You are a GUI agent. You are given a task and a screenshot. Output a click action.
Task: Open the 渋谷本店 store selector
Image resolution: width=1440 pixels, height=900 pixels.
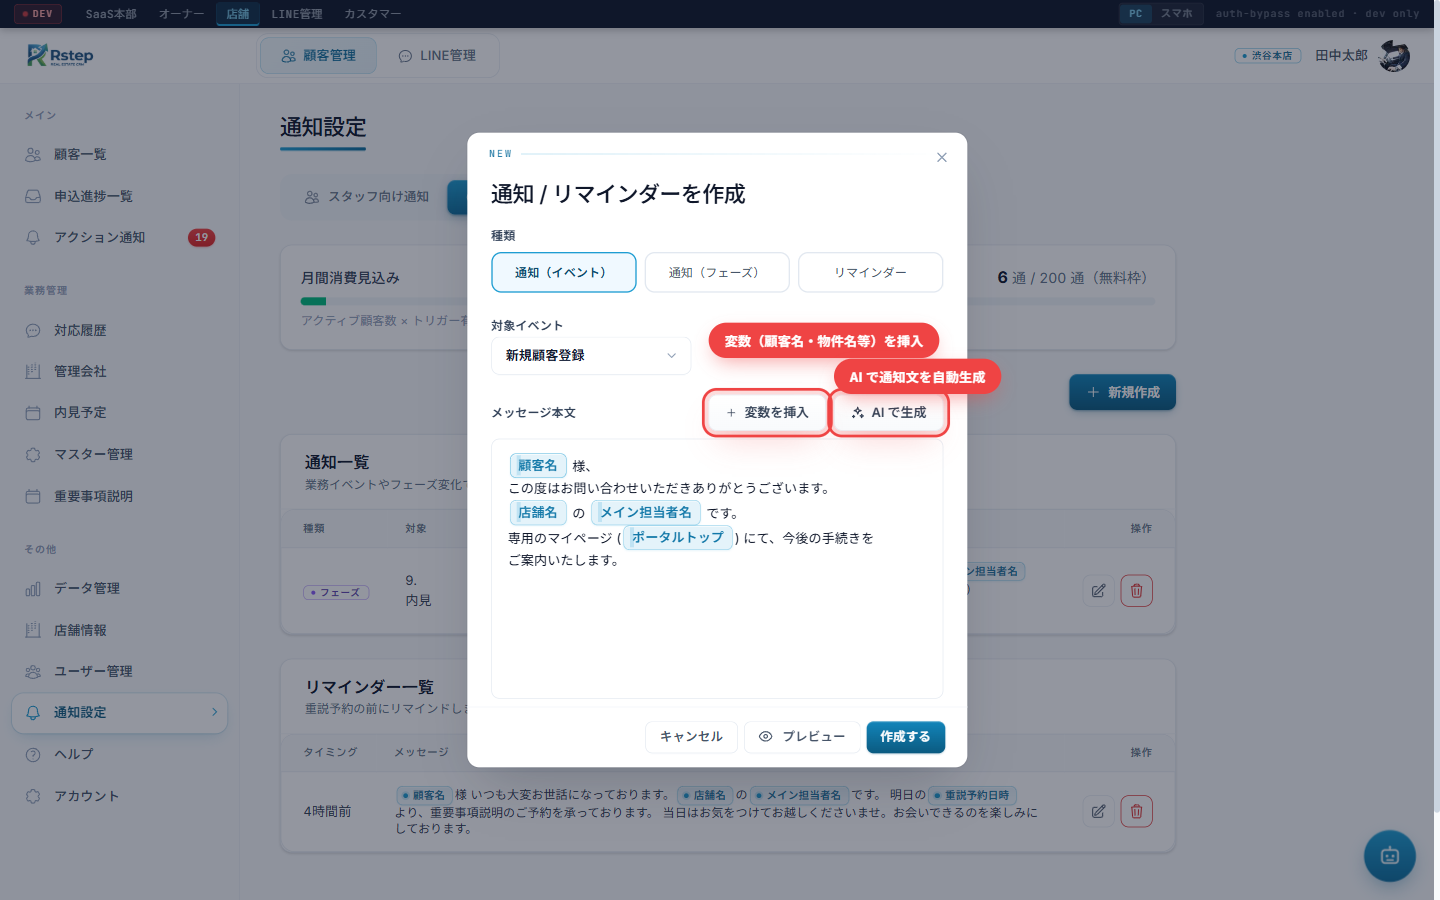[x=1268, y=56]
